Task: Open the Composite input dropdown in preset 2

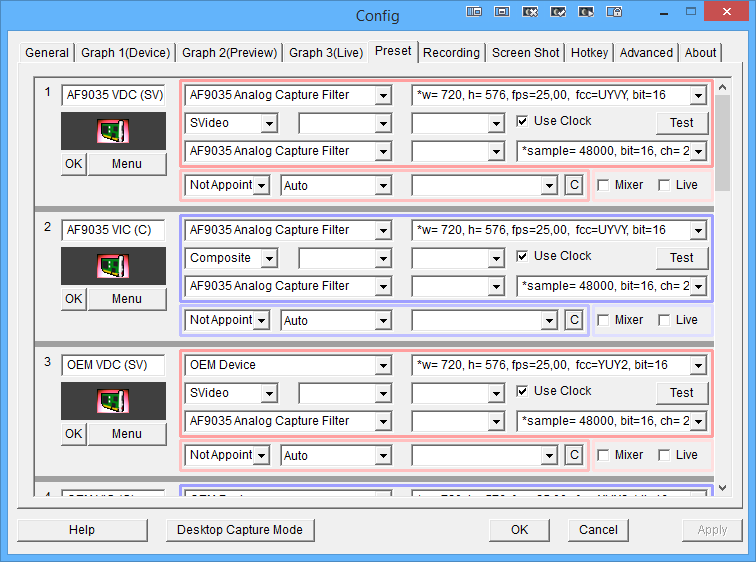Action: point(231,258)
